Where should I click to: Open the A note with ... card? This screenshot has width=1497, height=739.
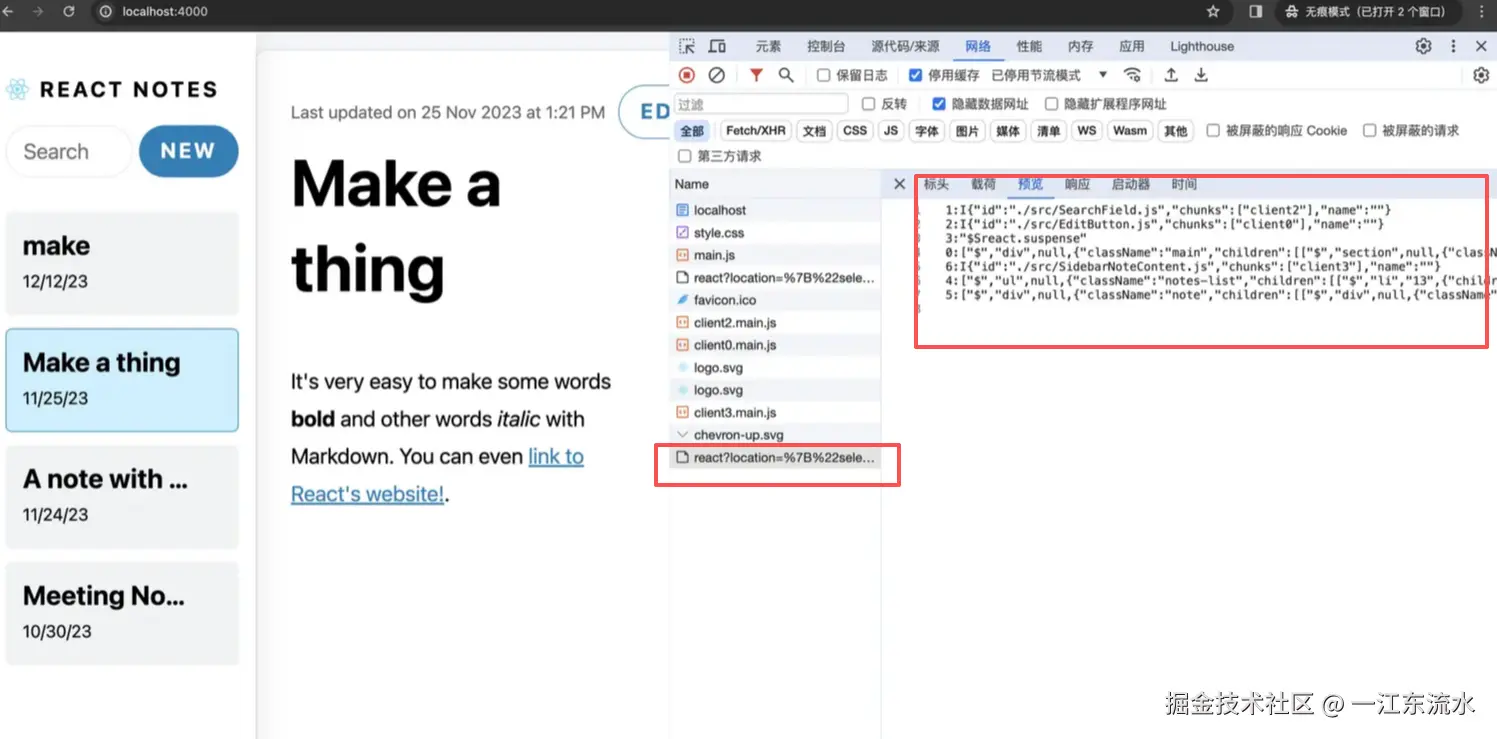point(122,496)
